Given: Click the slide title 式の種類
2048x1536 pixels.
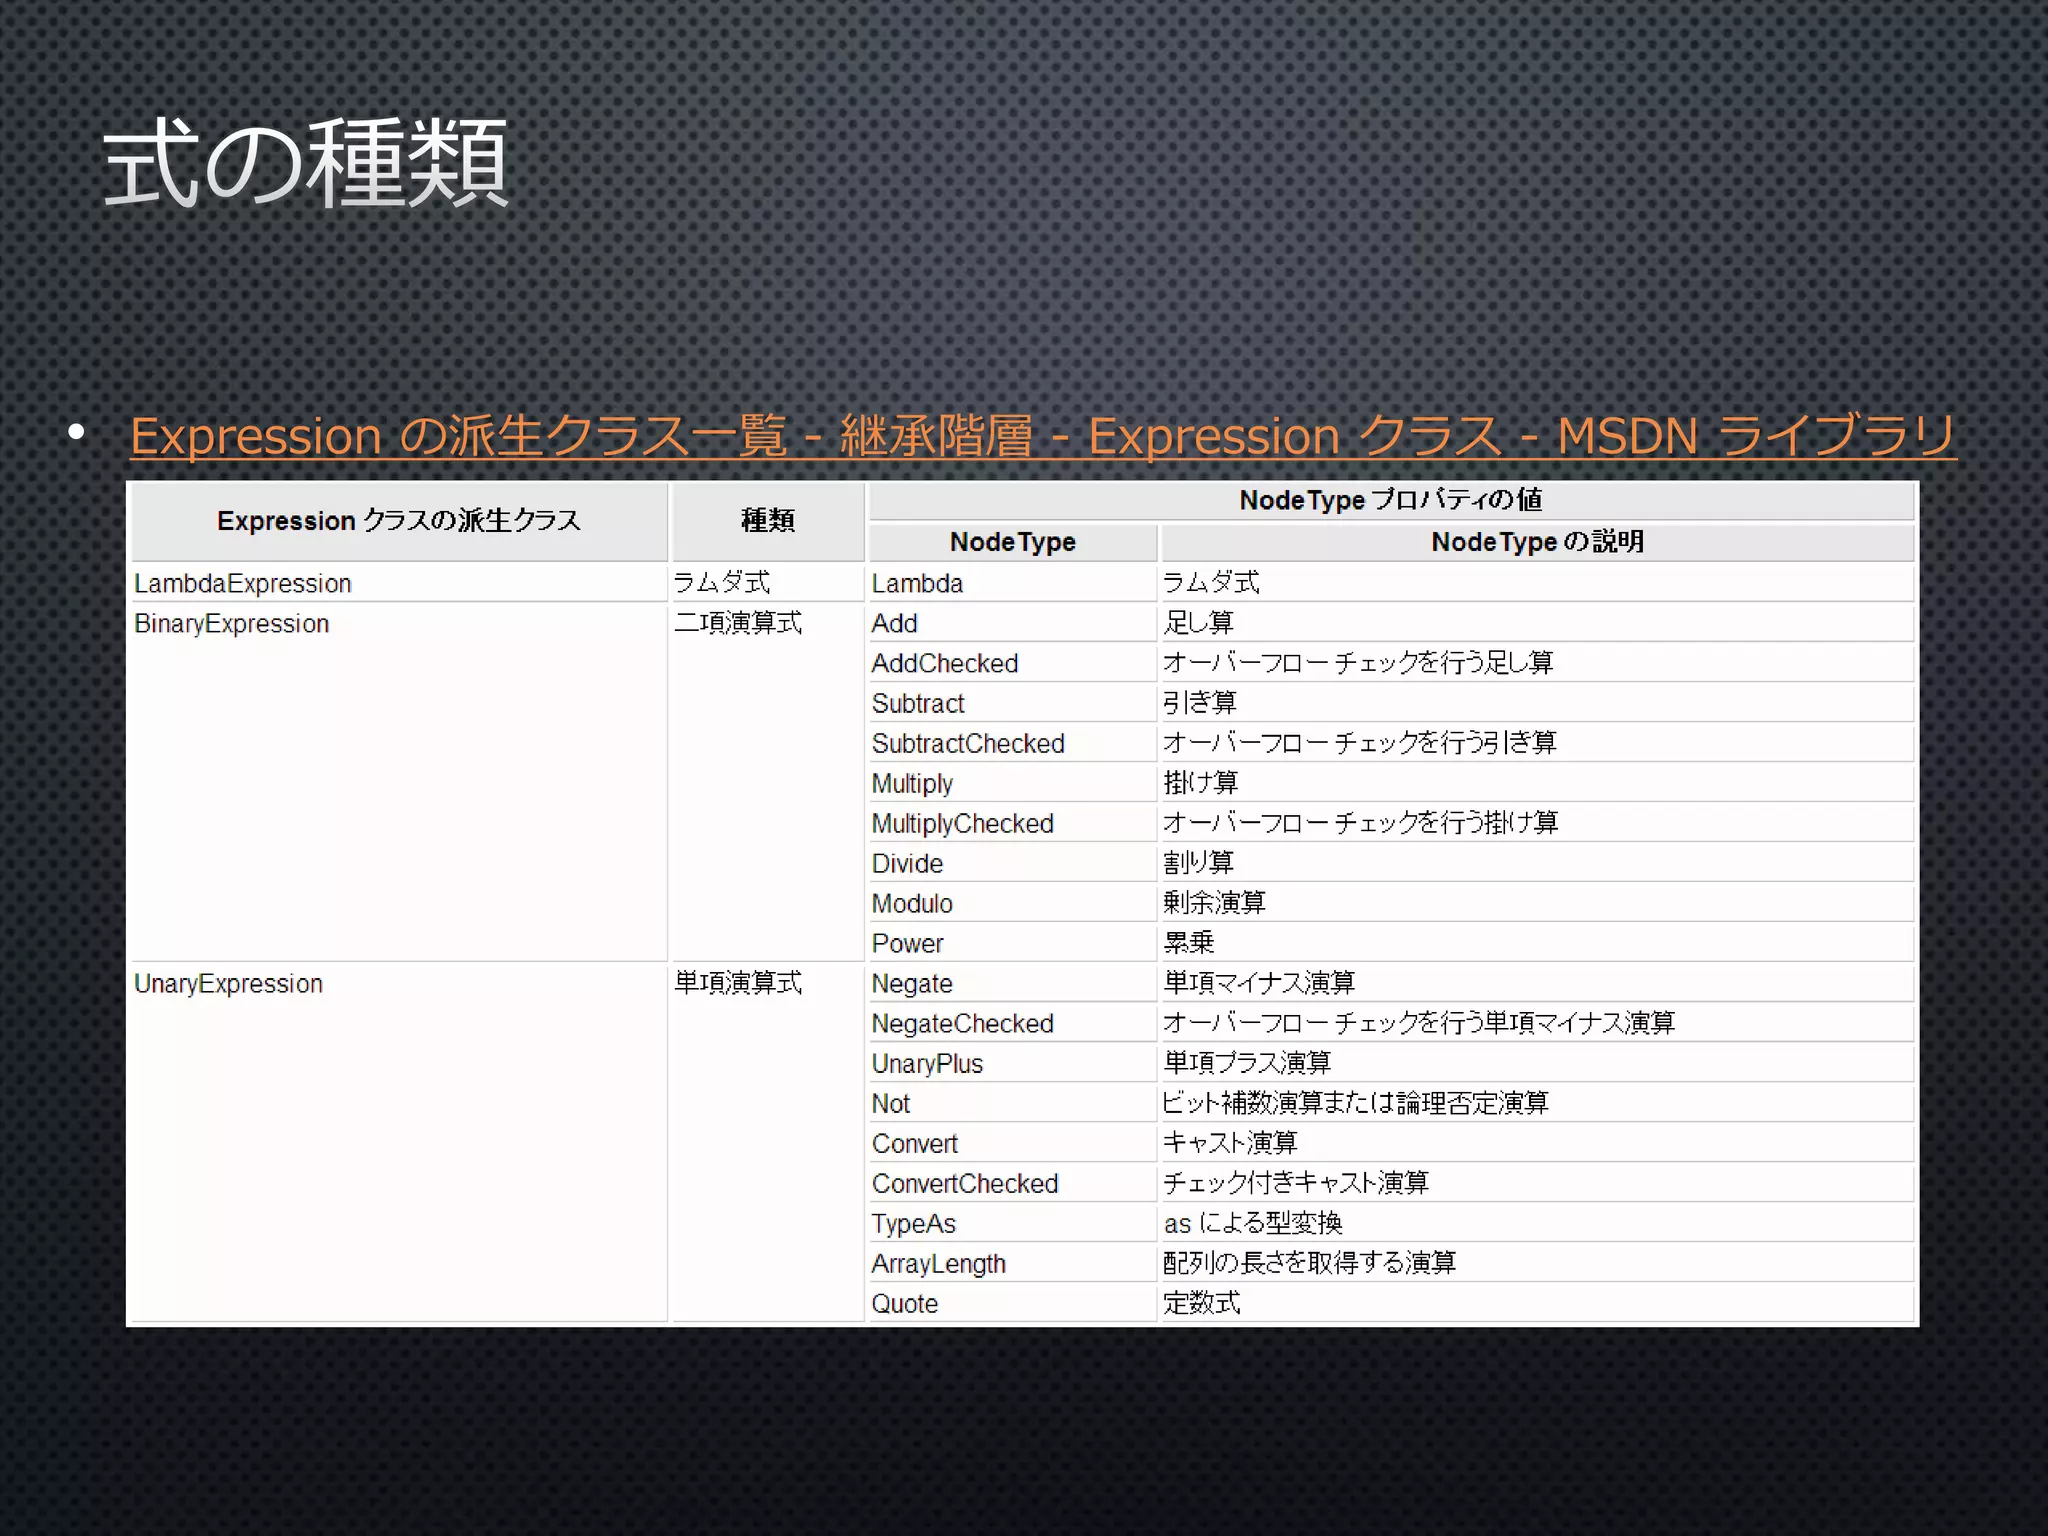Looking at the screenshot, I should tap(306, 162).
